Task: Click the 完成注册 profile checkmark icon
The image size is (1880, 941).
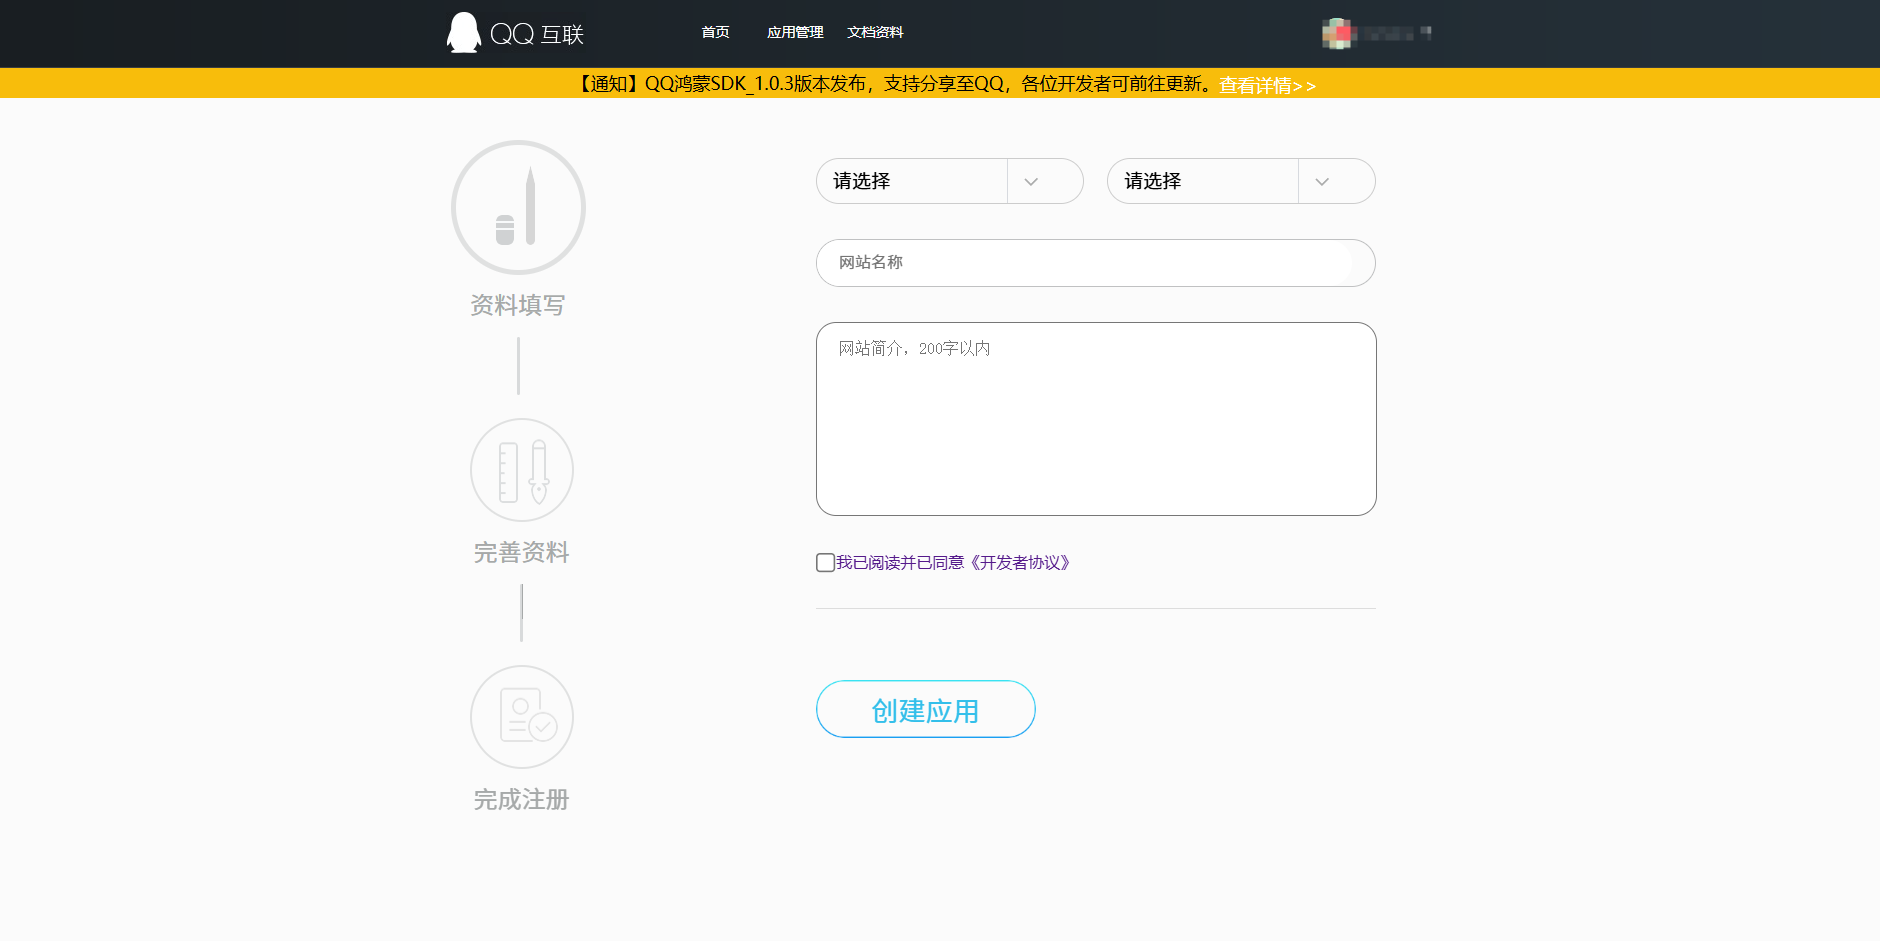Action: pyautogui.click(x=521, y=717)
